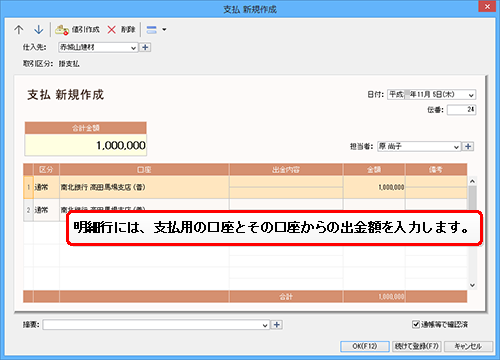Click the 続けて登録(F7) button

tap(417, 346)
